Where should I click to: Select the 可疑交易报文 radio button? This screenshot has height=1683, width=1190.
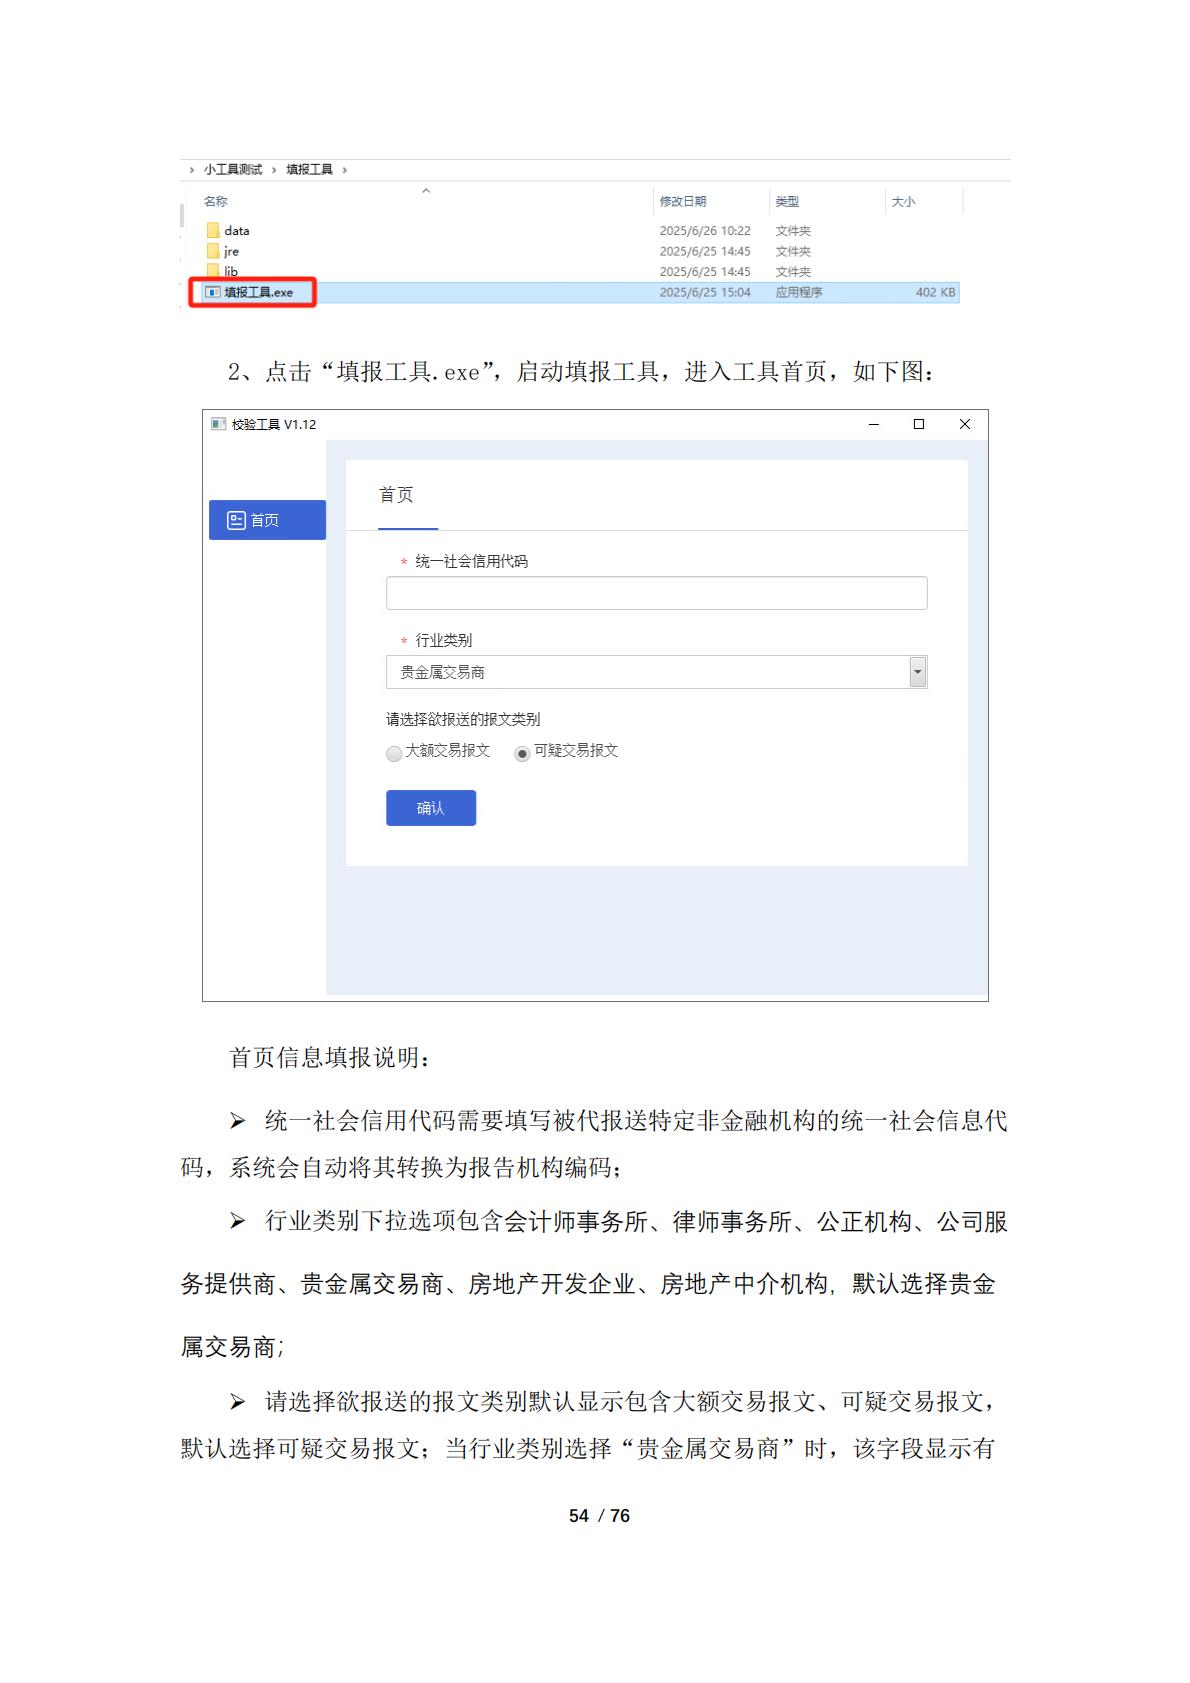click(522, 753)
